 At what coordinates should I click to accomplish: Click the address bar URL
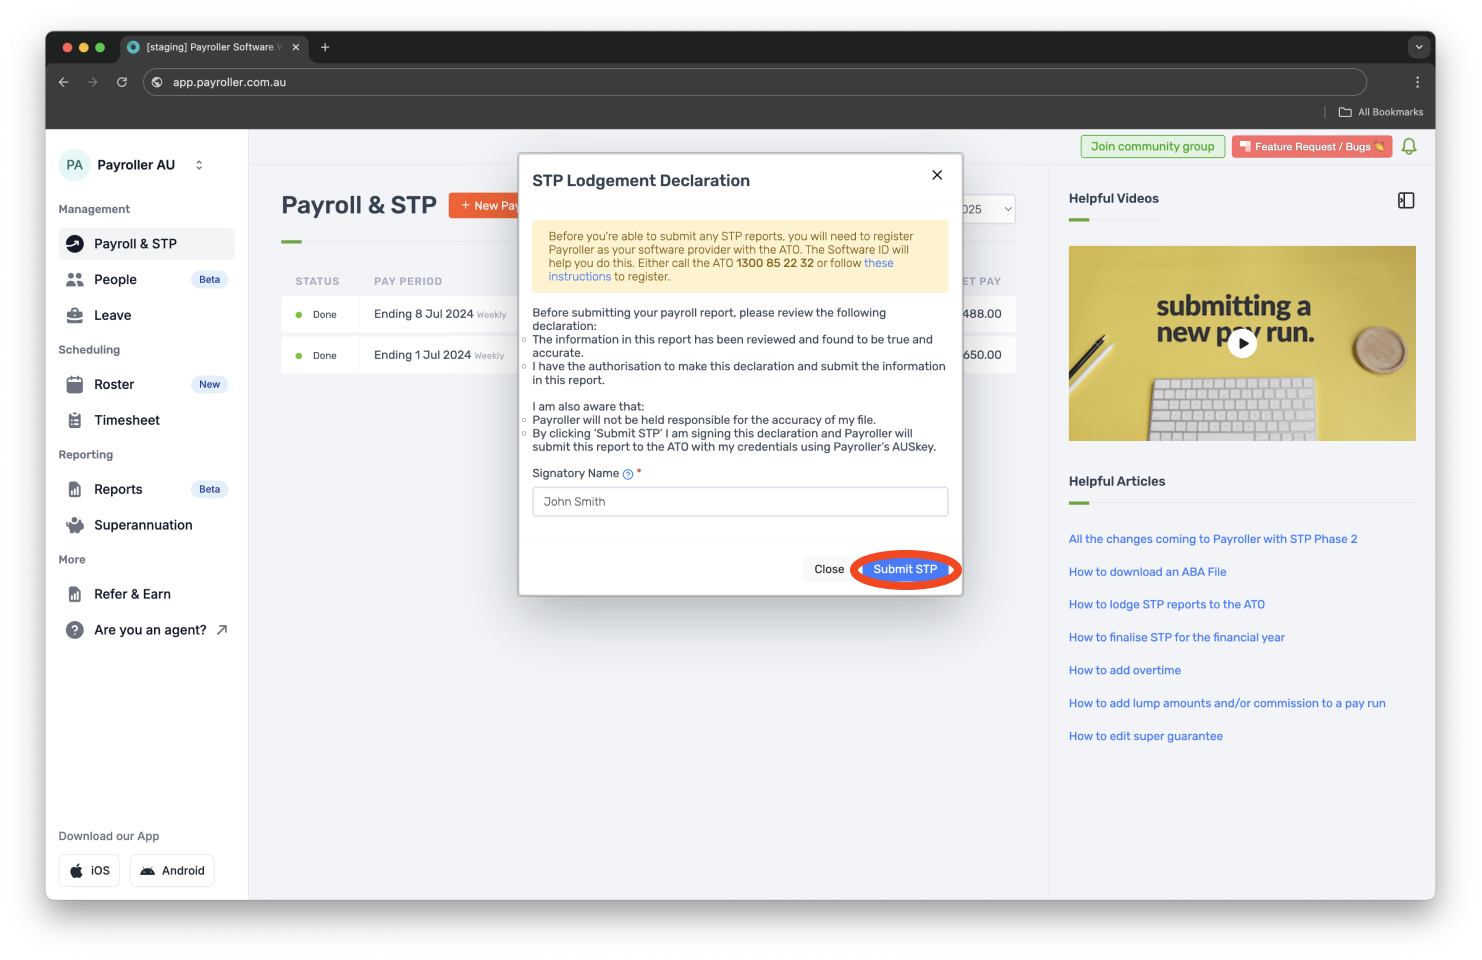pos(229,82)
